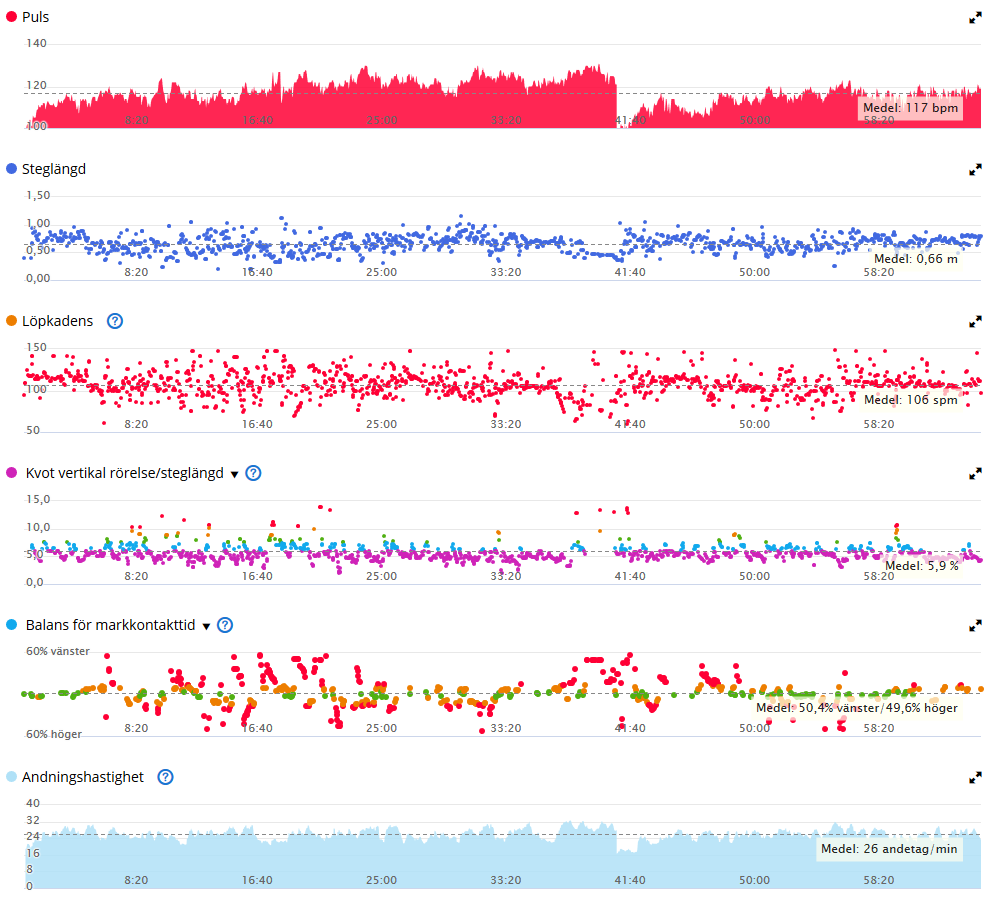Click the 150 axis value on Löpkadens chart

[36, 347]
